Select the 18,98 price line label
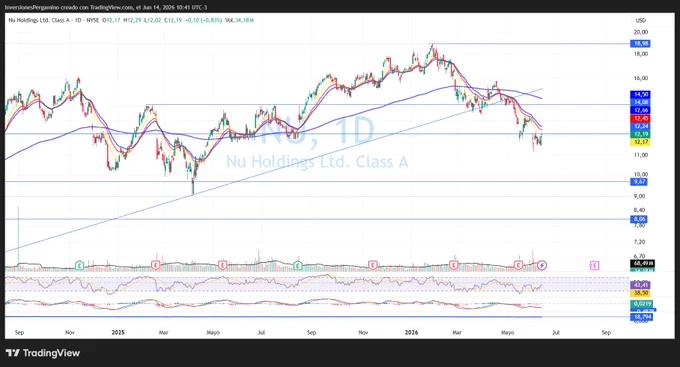The image size is (680, 367). click(x=641, y=43)
